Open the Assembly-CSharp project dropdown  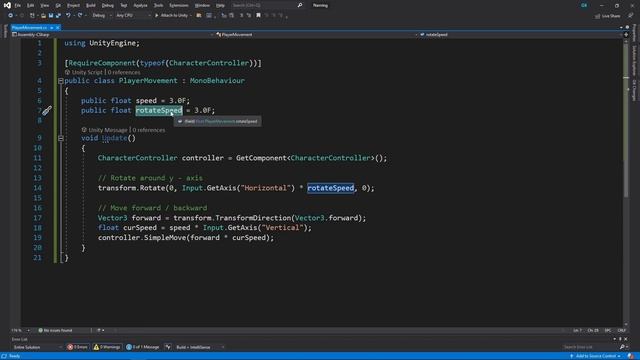[x=112, y=35]
